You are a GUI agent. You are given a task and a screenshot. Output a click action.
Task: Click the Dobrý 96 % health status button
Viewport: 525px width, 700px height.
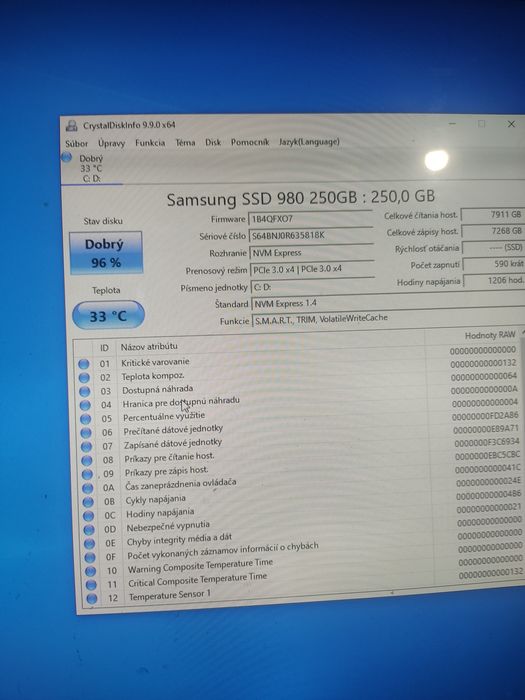point(106,253)
